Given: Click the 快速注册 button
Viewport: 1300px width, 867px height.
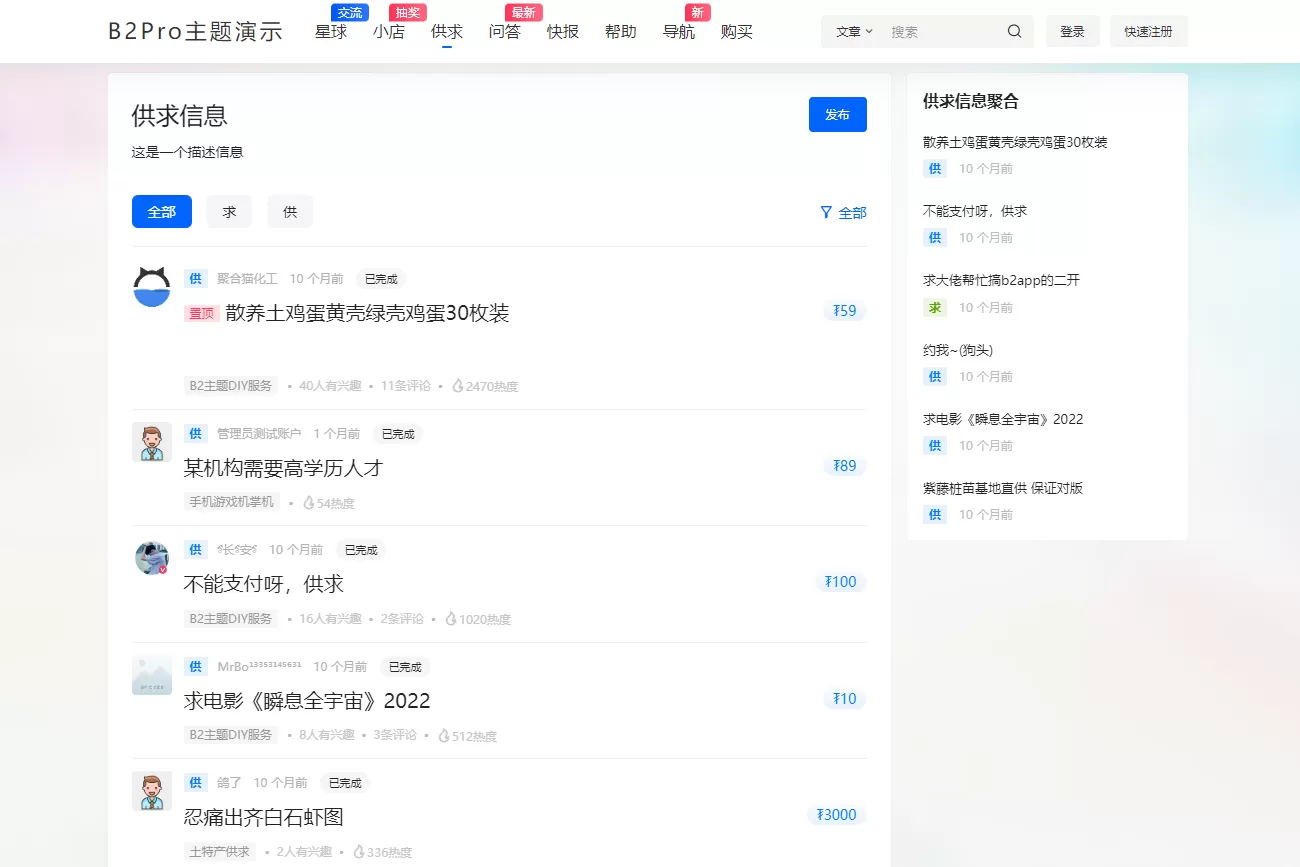Looking at the screenshot, I should point(1148,32).
